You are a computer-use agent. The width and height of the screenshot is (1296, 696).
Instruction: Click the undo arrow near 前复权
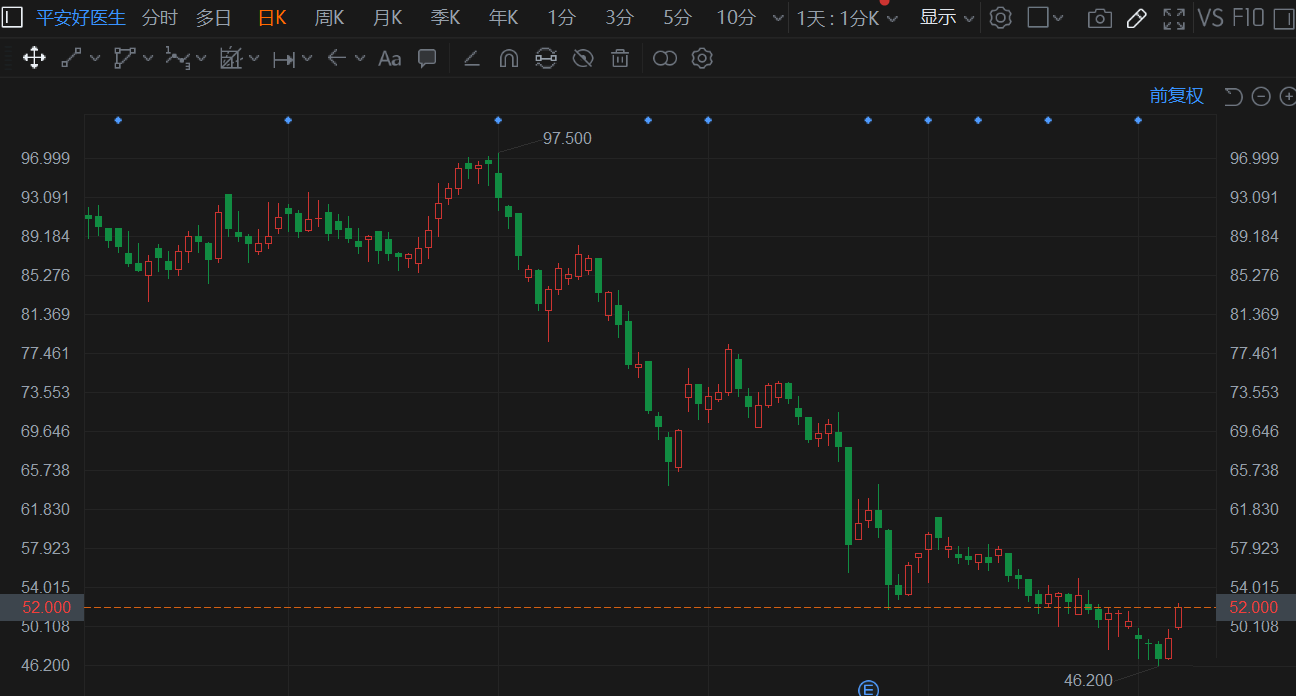click(1233, 96)
